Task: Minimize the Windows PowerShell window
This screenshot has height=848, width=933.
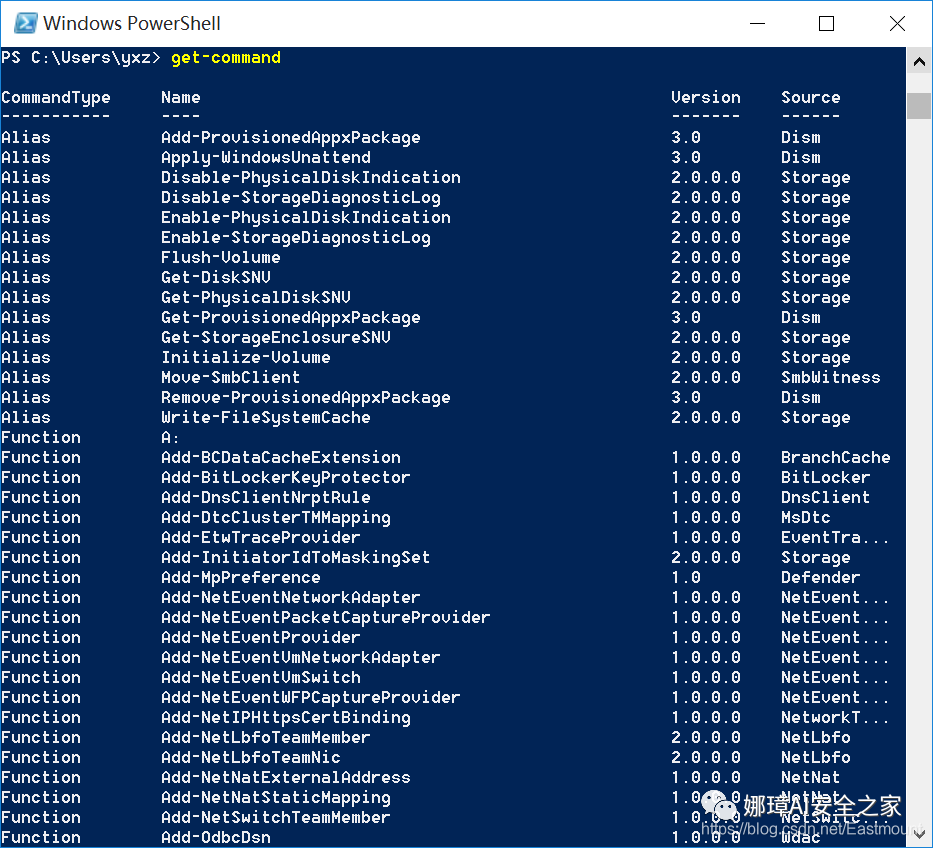Action: click(x=757, y=23)
